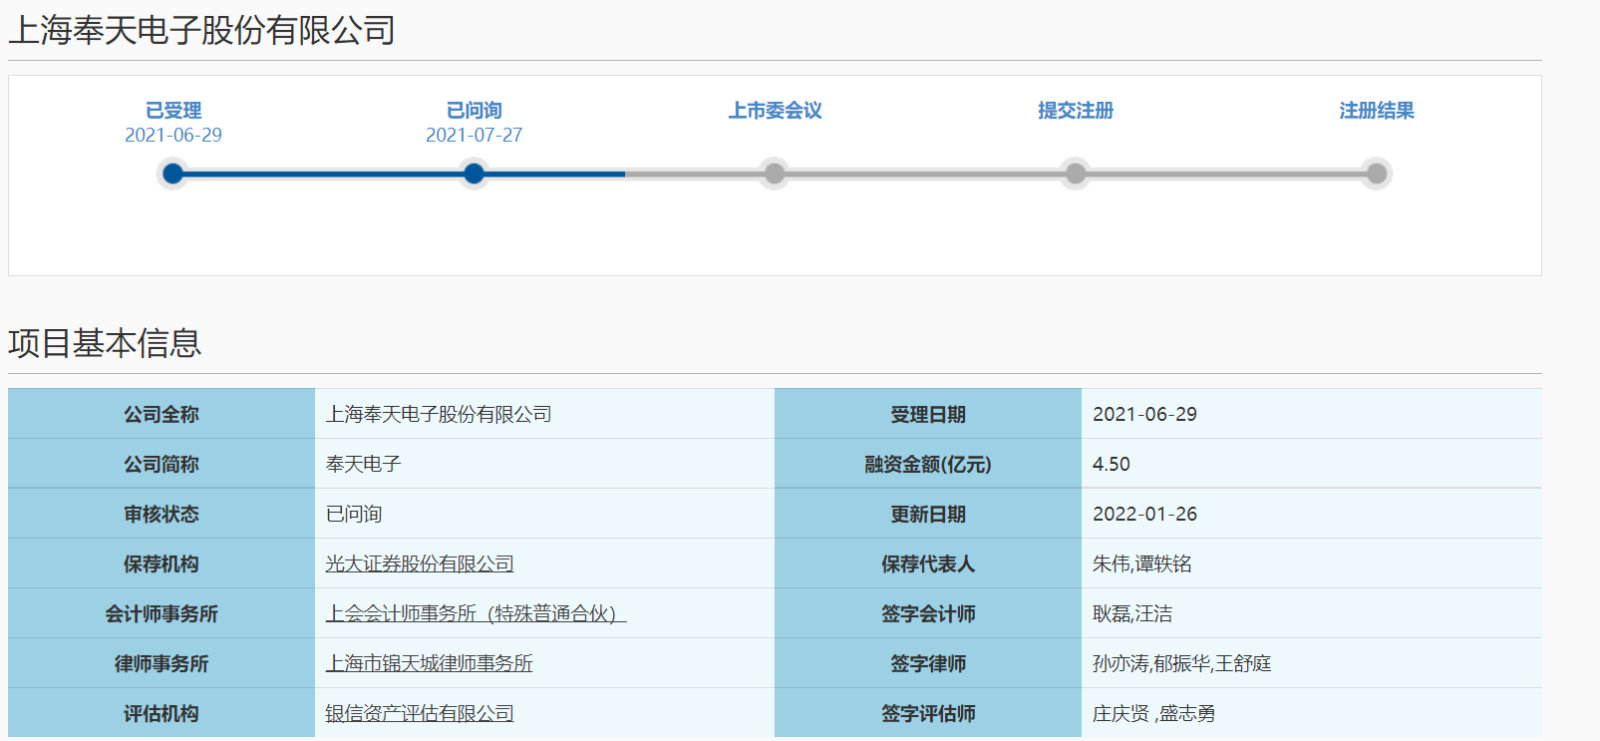Click the 签字评估师 header cell
The height and width of the screenshot is (741, 1600).
click(x=928, y=713)
